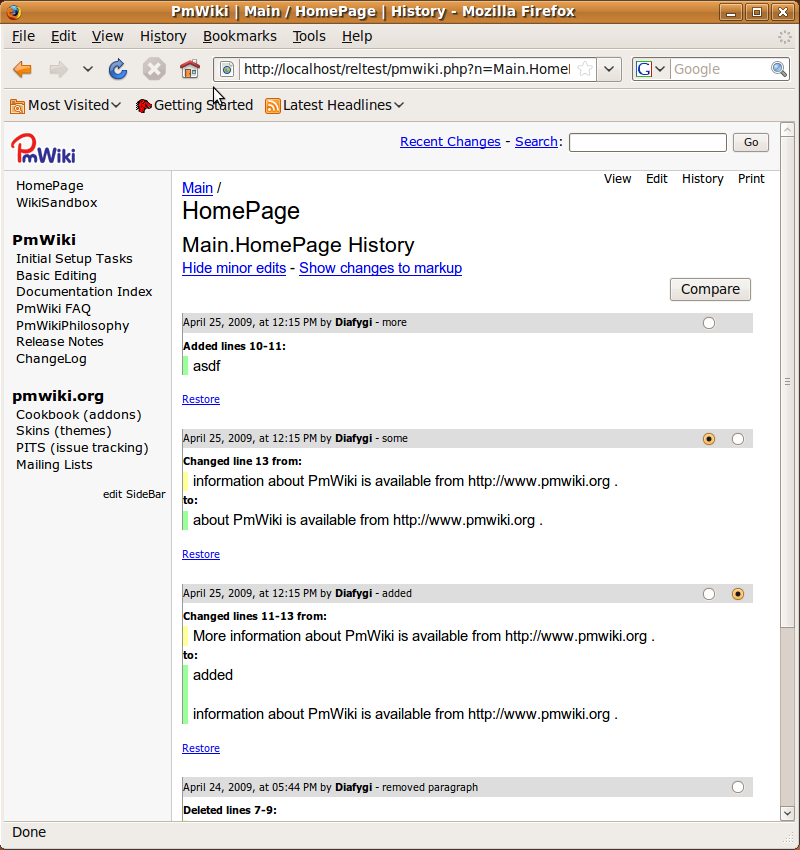Go to the Home page icon

pyautogui.click(x=190, y=69)
